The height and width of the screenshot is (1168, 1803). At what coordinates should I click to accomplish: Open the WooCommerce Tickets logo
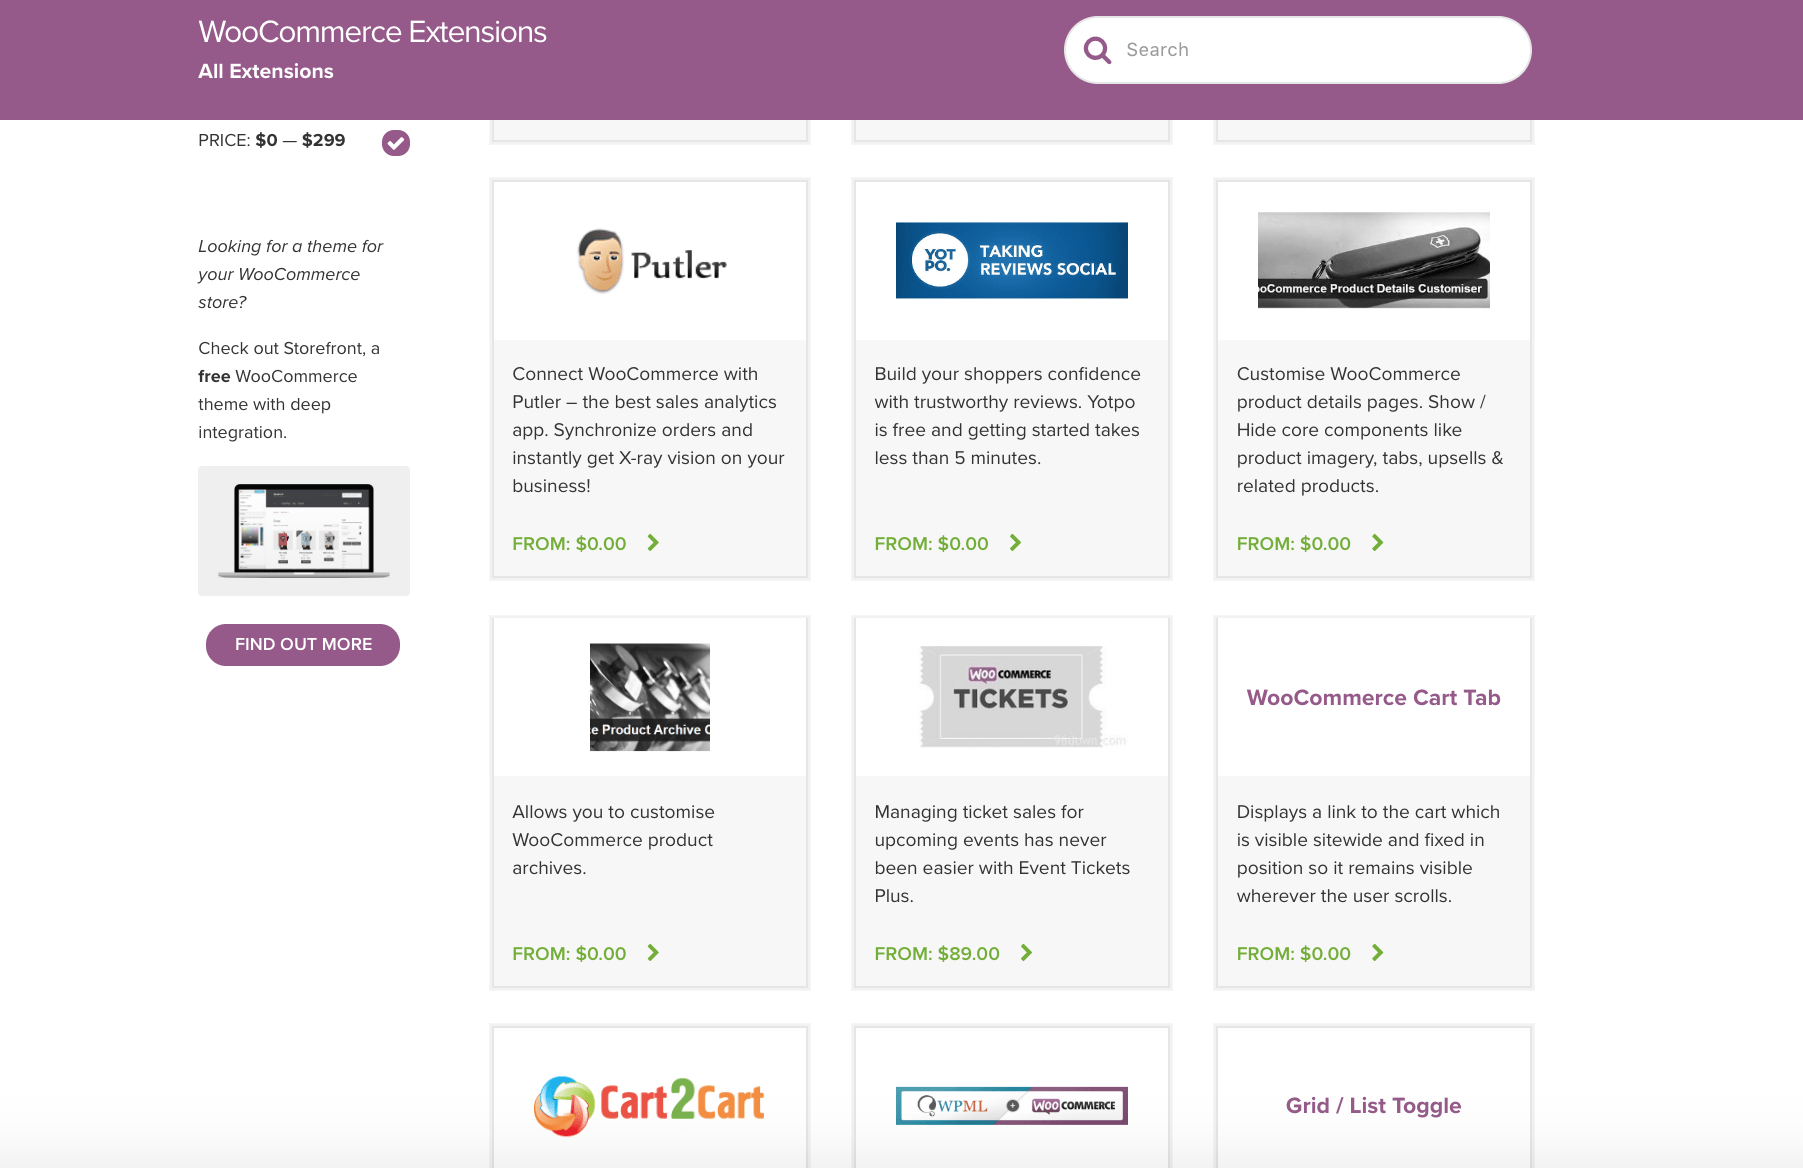[x=1012, y=697]
